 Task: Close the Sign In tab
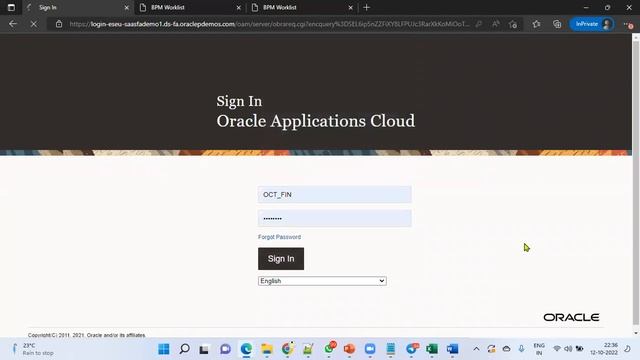127,7
